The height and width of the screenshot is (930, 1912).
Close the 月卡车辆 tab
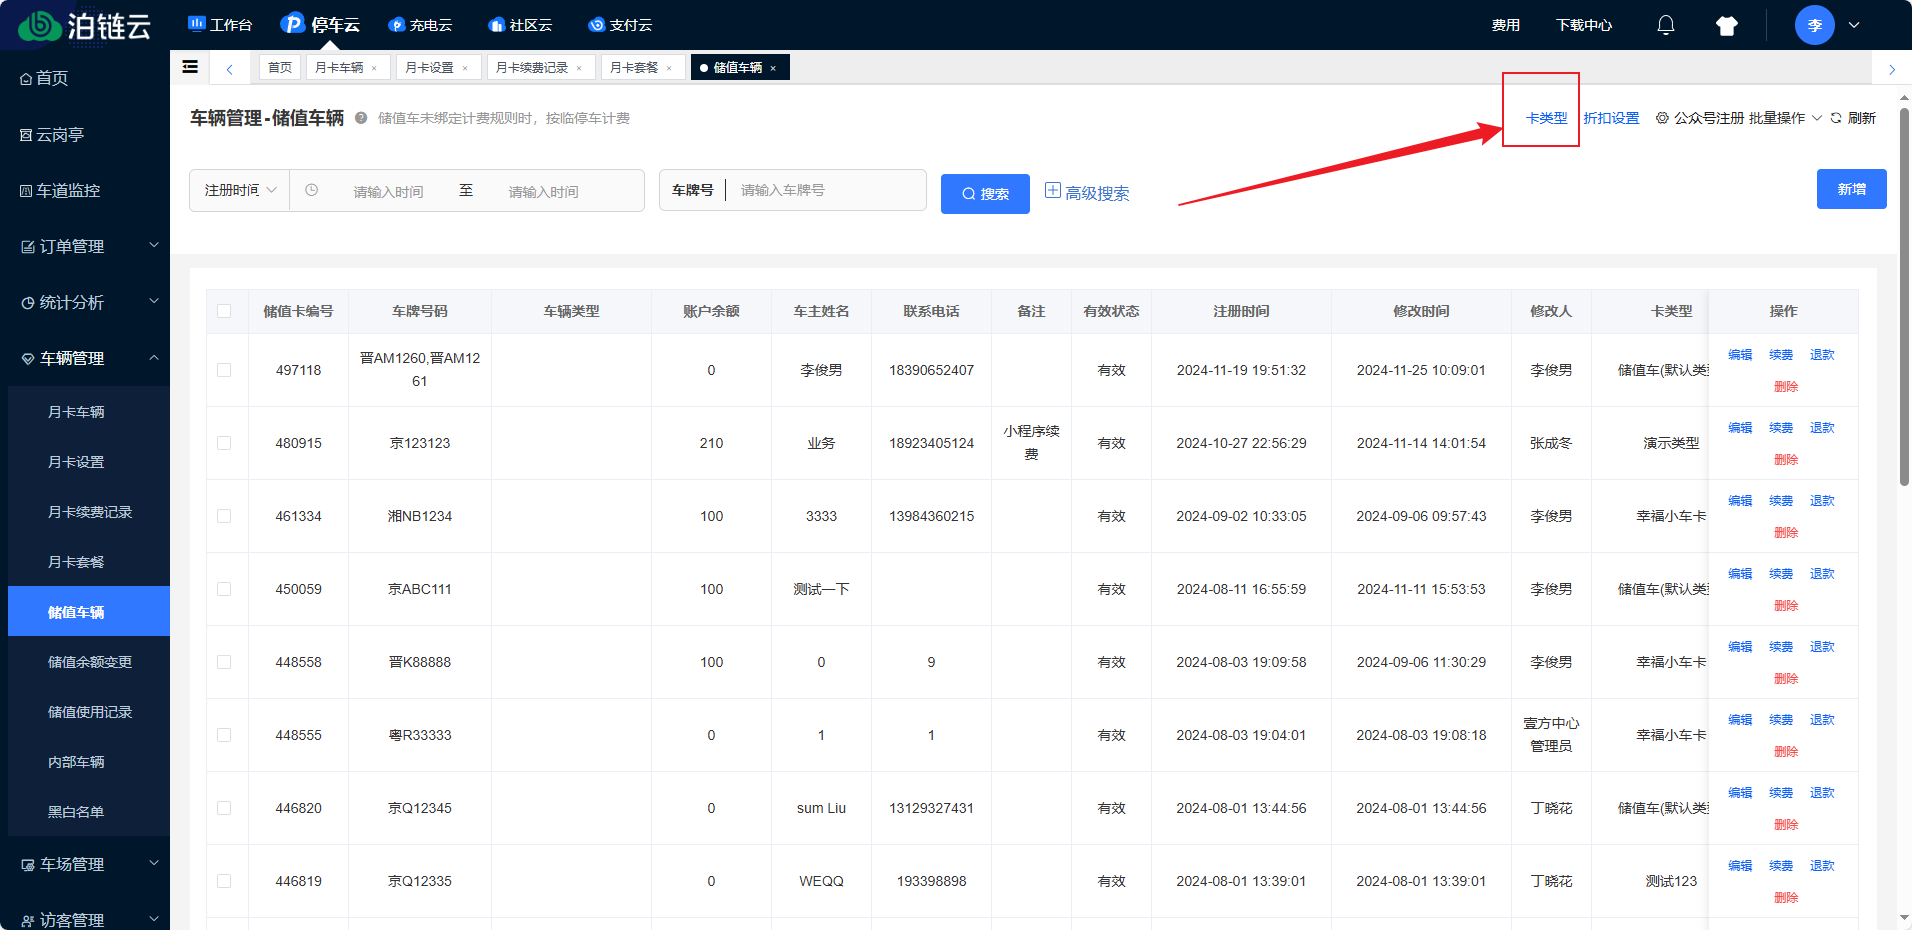(374, 68)
